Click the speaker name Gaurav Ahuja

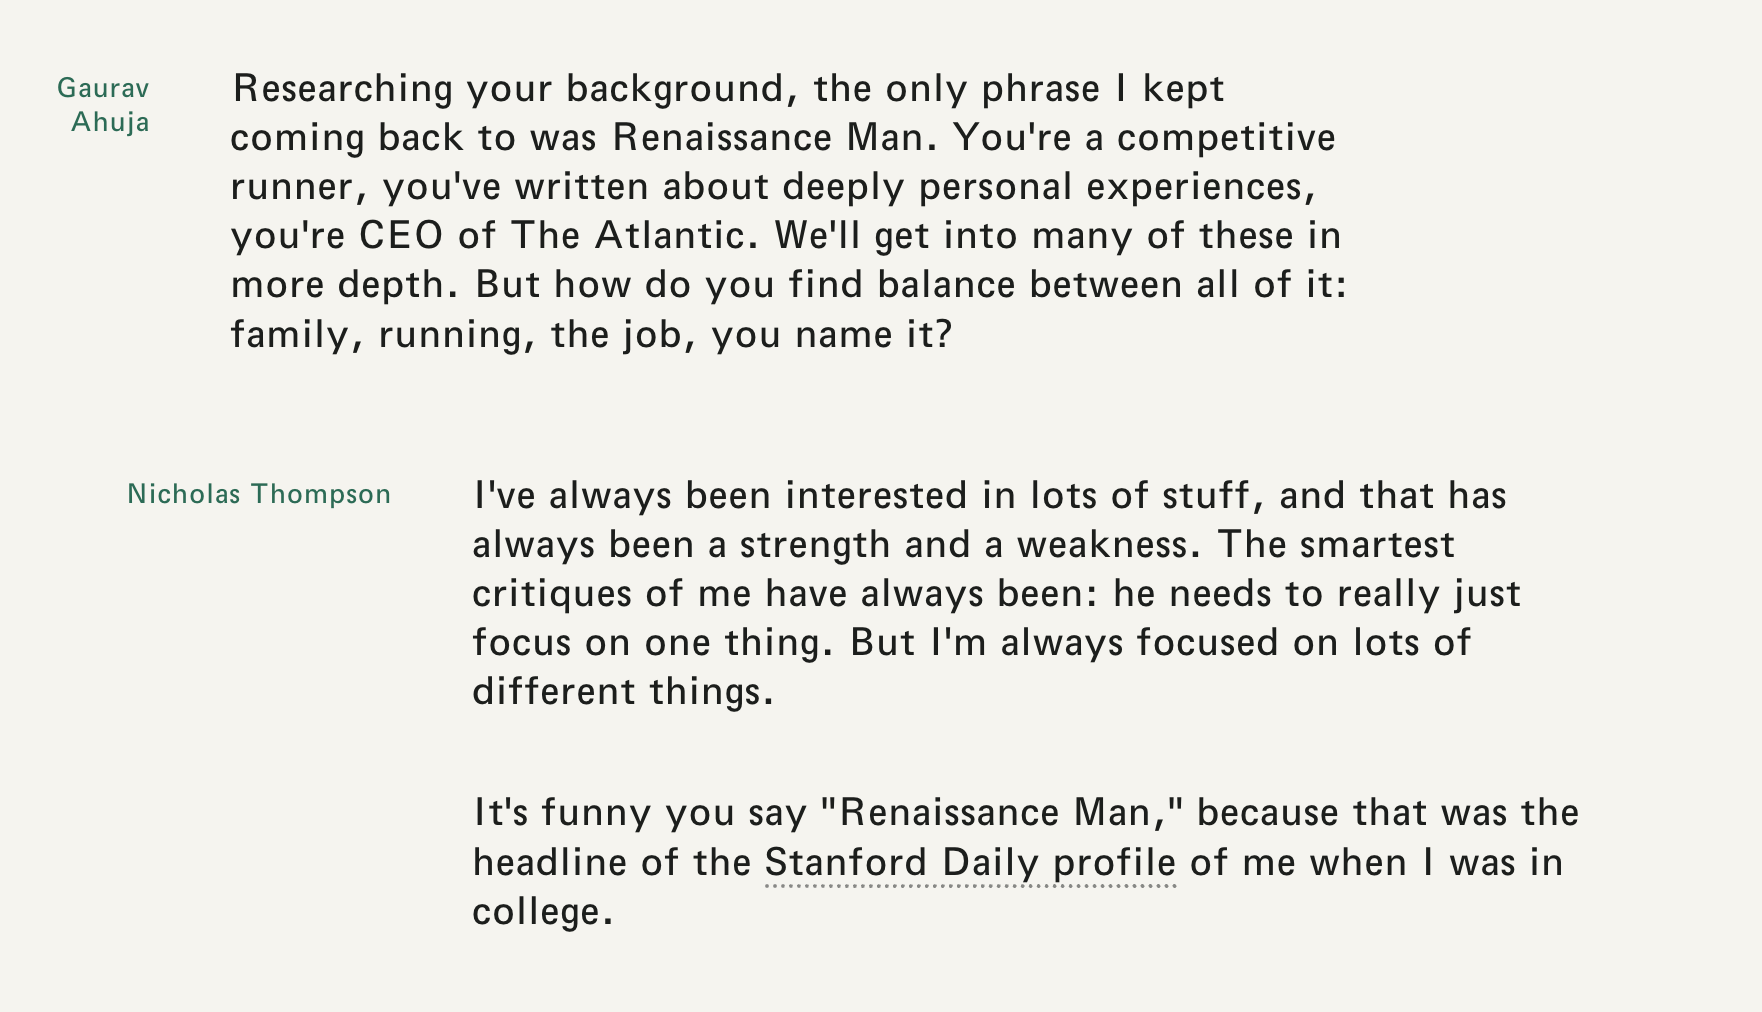point(104,105)
